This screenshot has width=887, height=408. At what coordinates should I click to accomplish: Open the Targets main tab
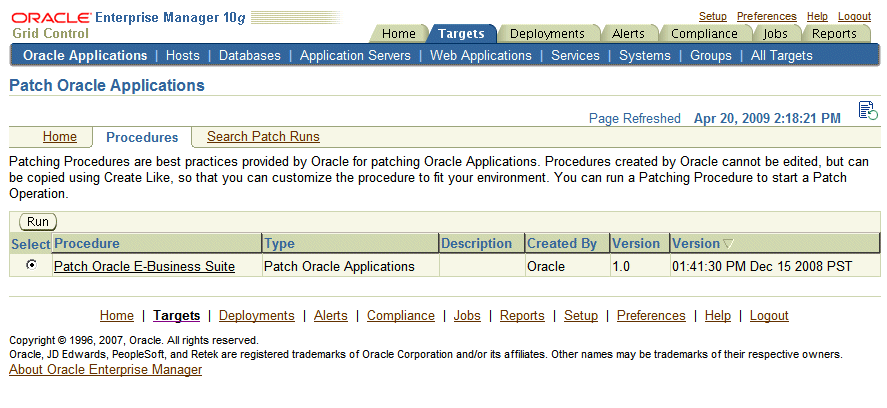[x=461, y=34]
